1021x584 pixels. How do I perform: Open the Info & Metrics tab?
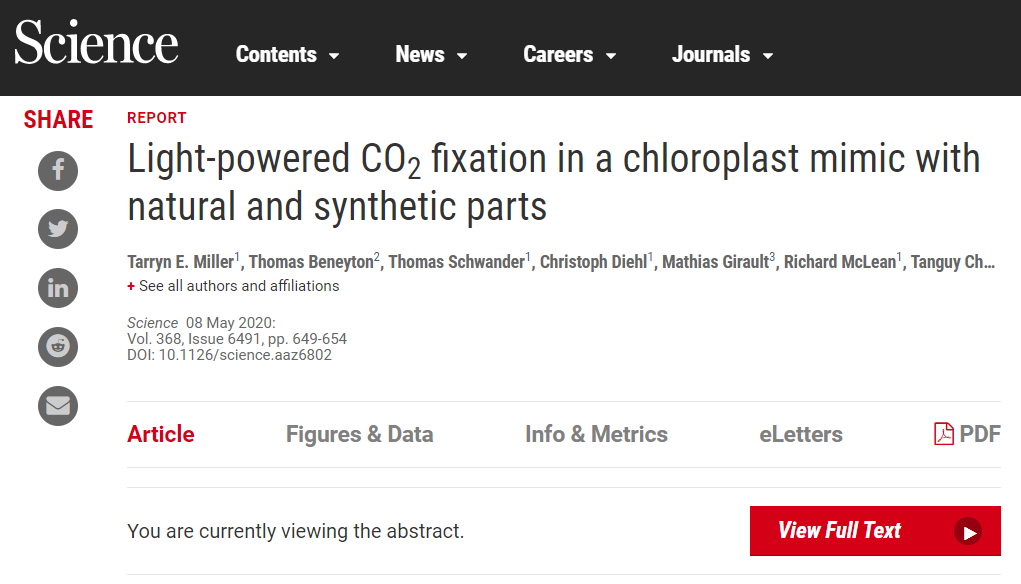pos(596,434)
